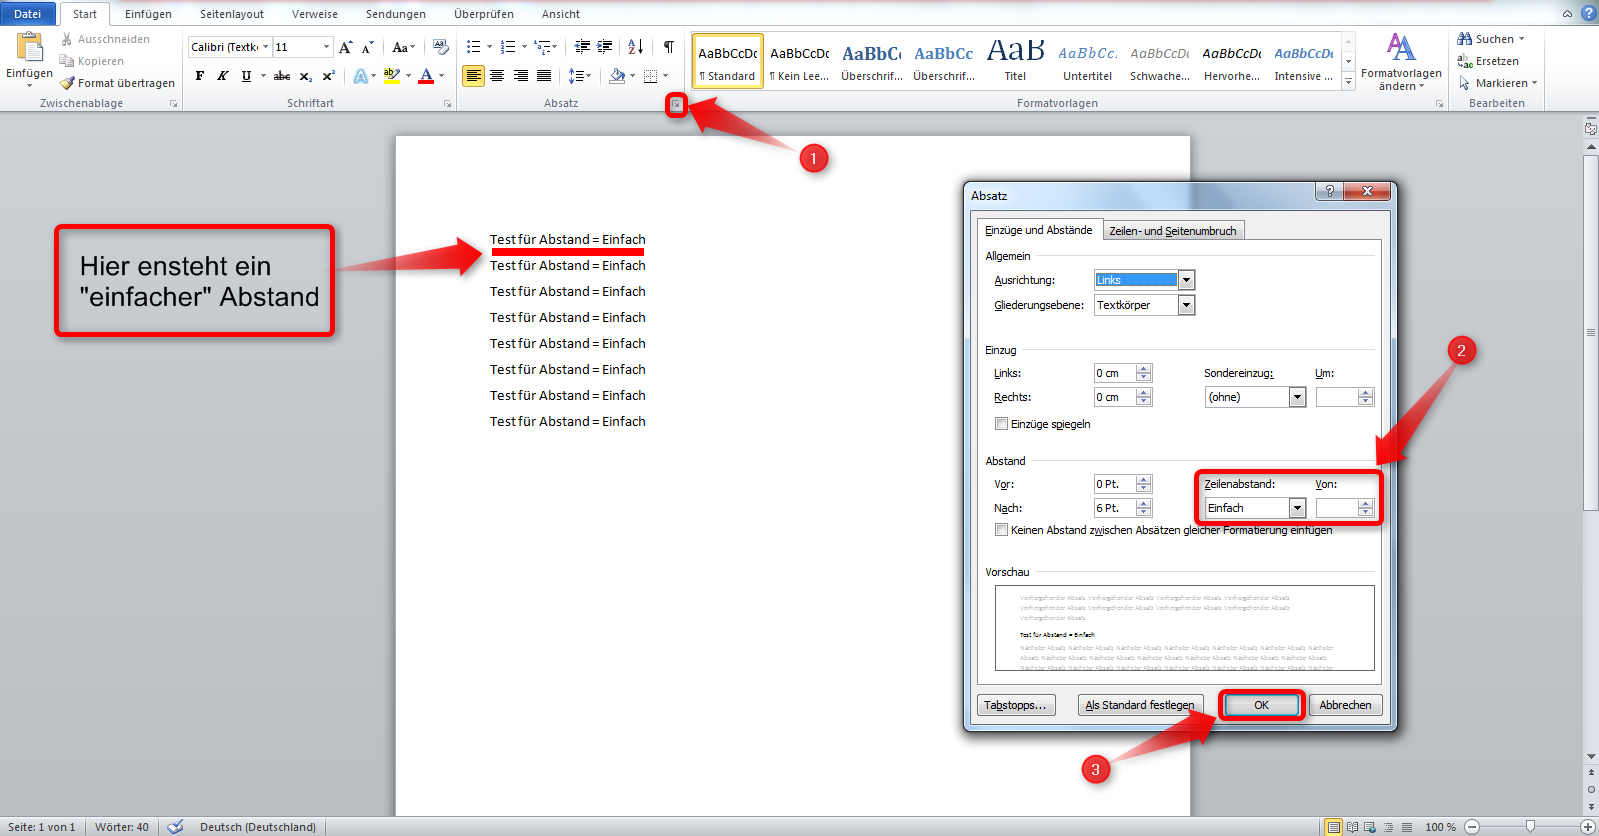Select Format übertragen paintbrush

coord(67,83)
